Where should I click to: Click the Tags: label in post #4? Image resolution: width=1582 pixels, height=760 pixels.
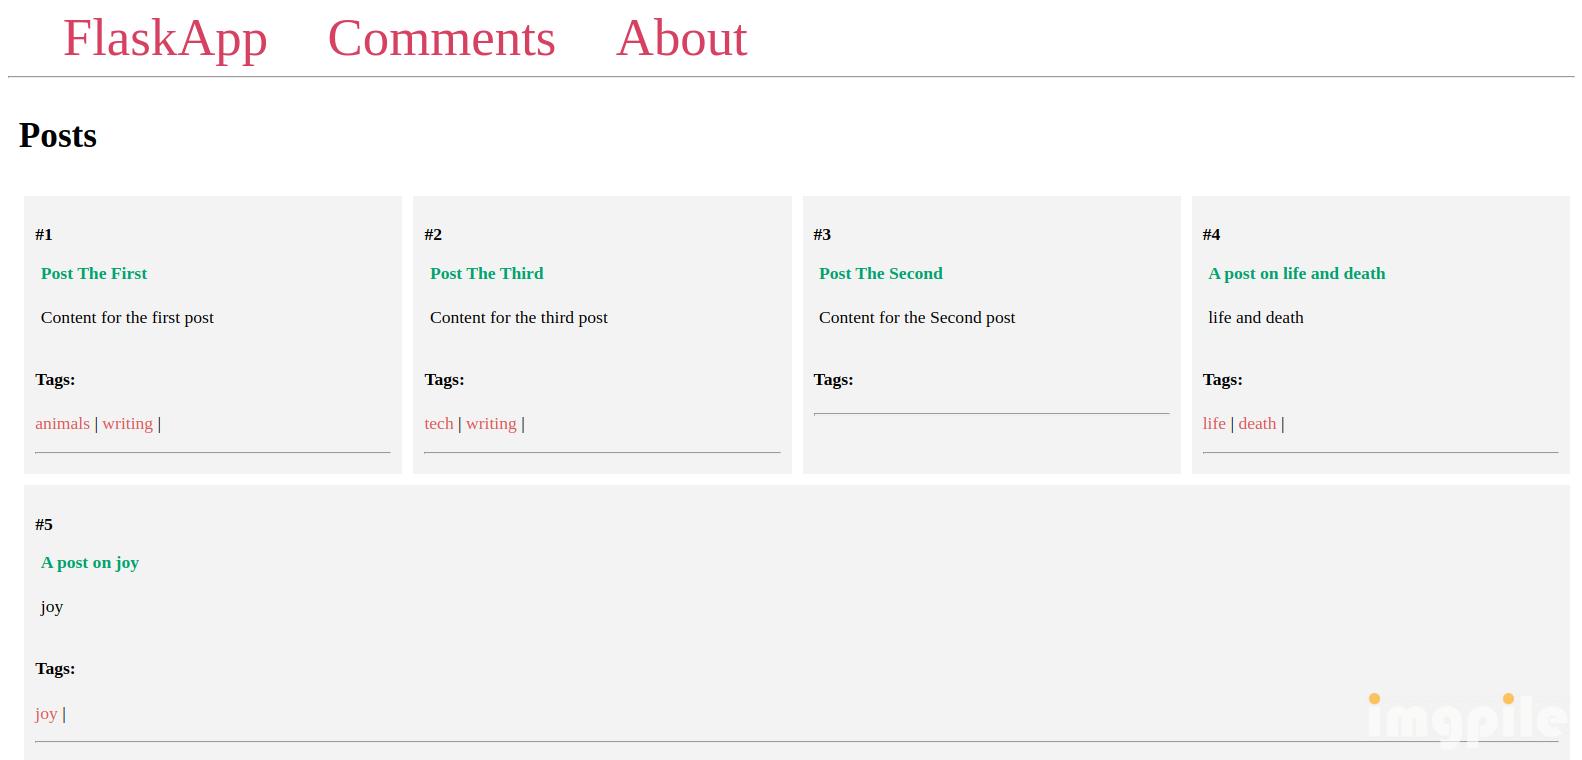click(1222, 379)
